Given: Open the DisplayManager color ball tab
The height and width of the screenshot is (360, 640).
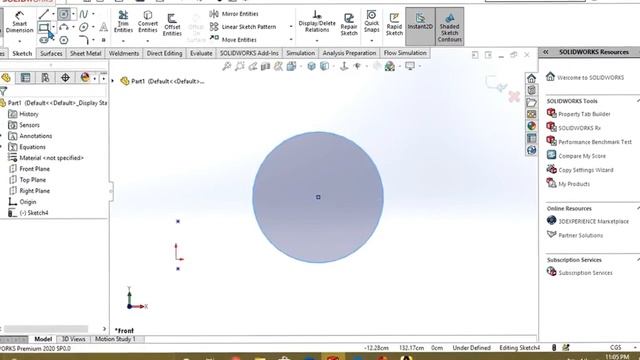Looking at the screenshot, I should 84,78.
